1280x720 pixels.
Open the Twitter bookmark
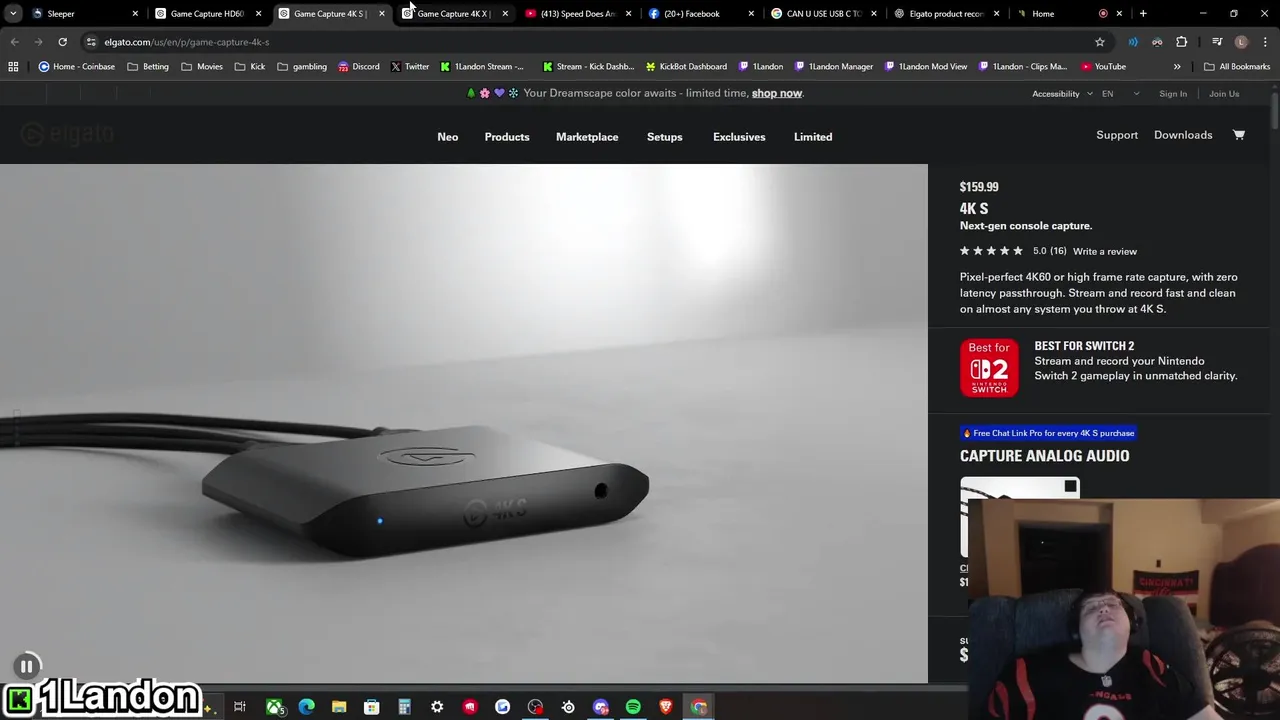[x=409, y=67]
